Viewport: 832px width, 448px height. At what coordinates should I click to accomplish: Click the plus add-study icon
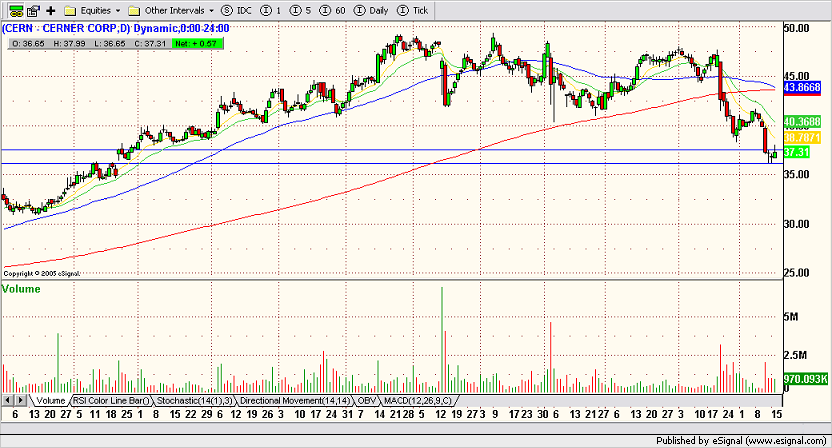point(51,10)
